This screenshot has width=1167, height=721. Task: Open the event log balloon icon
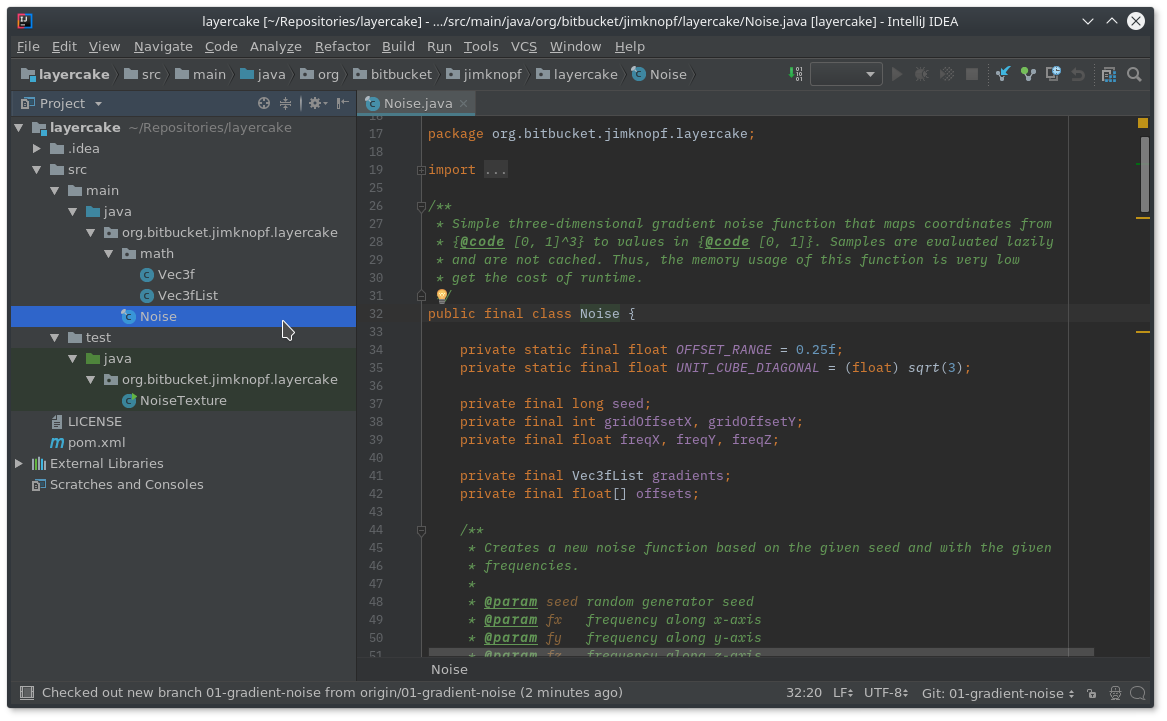click(x=1138, y=693)
